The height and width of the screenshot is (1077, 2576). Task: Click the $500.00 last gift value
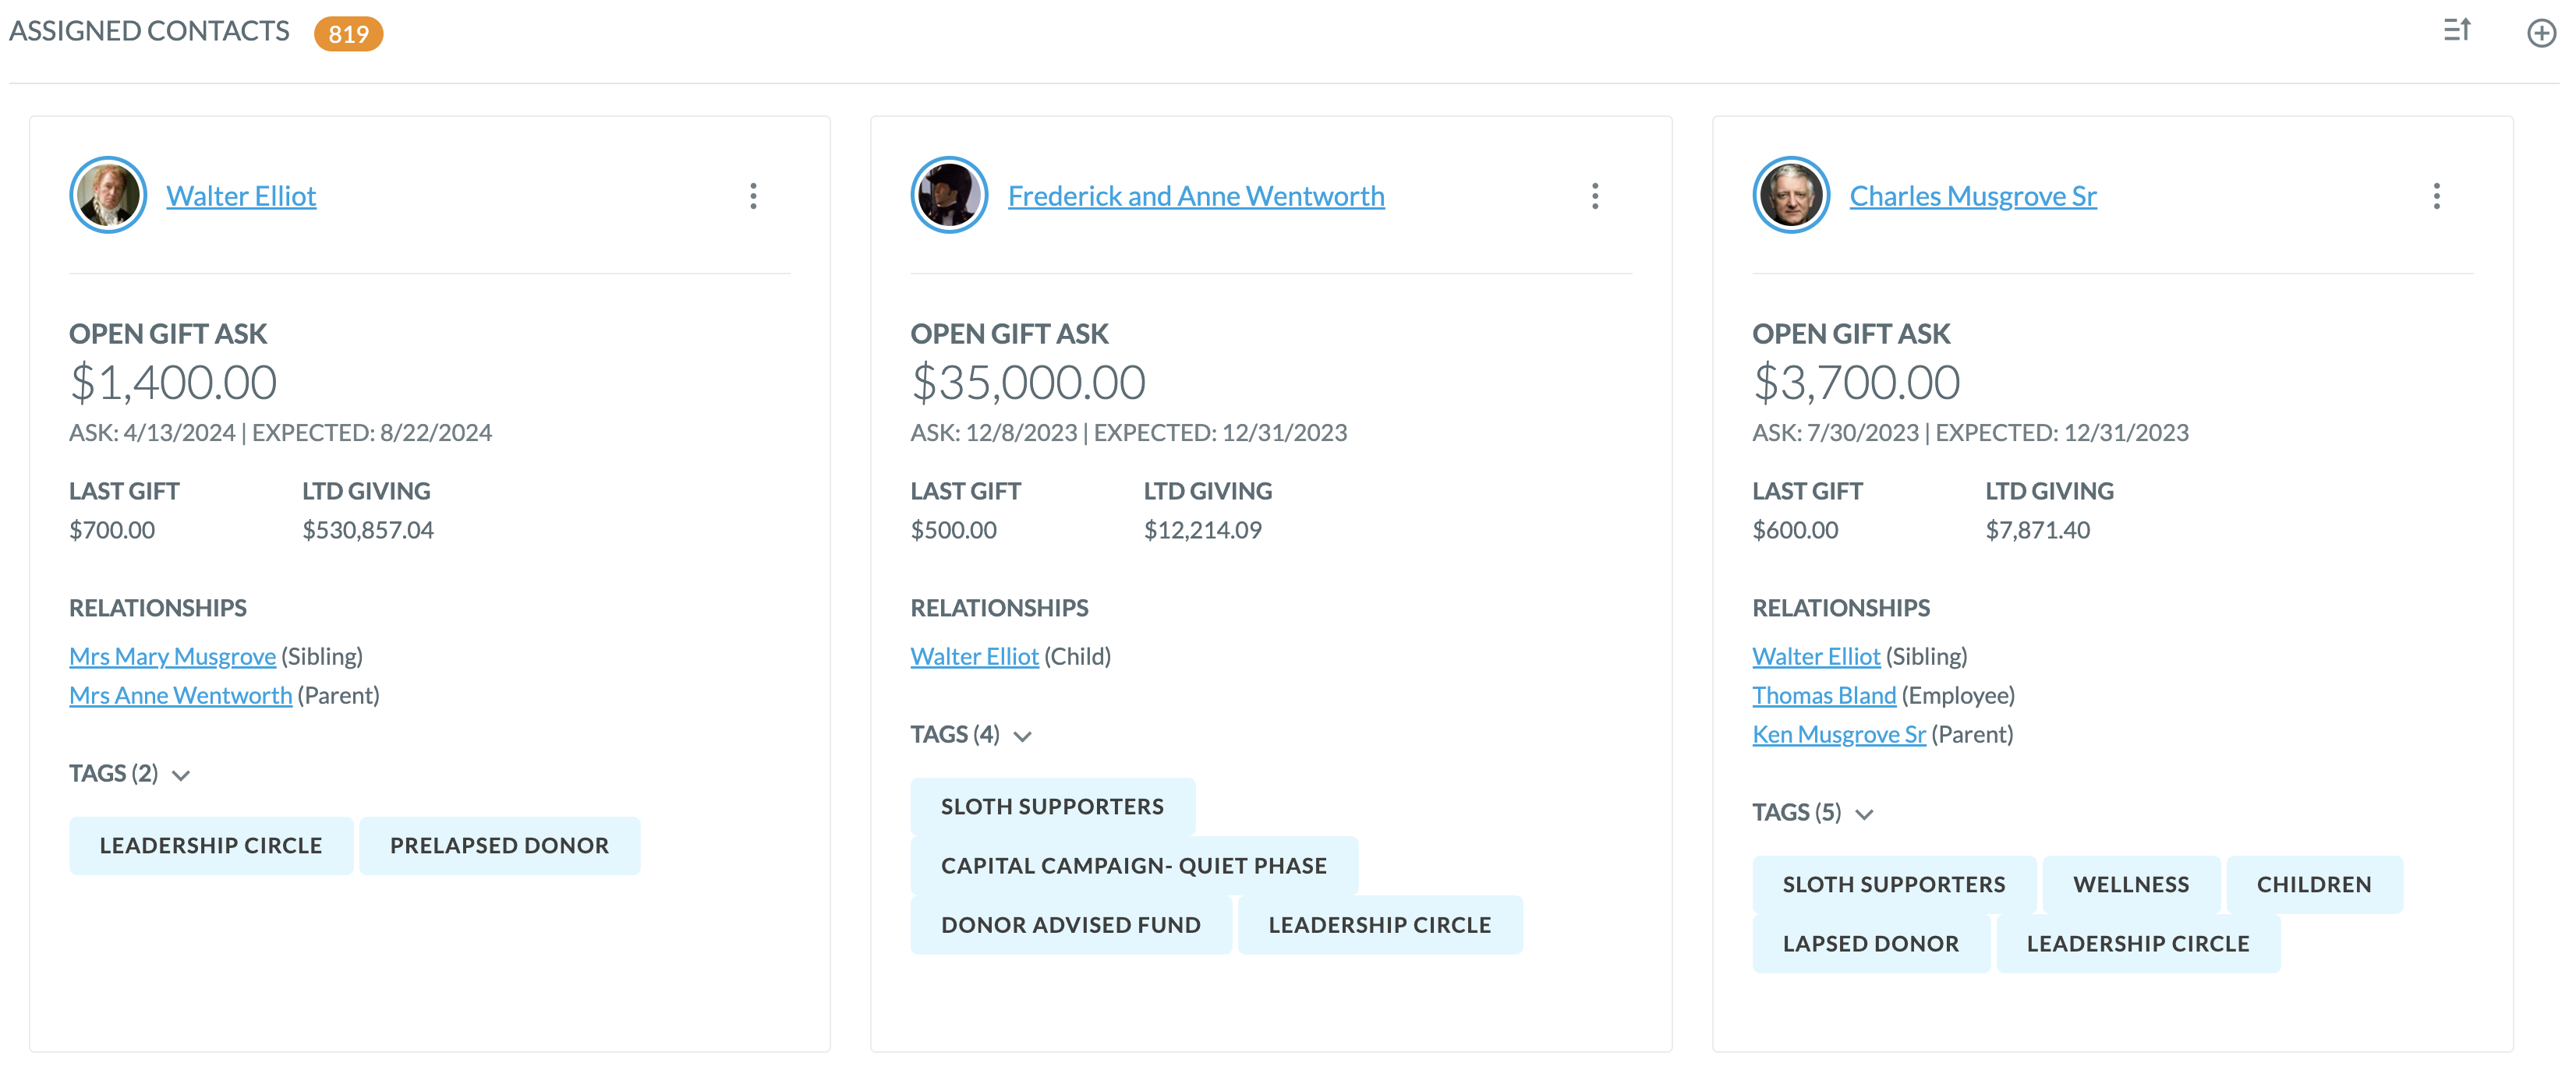tap(954, 530)
